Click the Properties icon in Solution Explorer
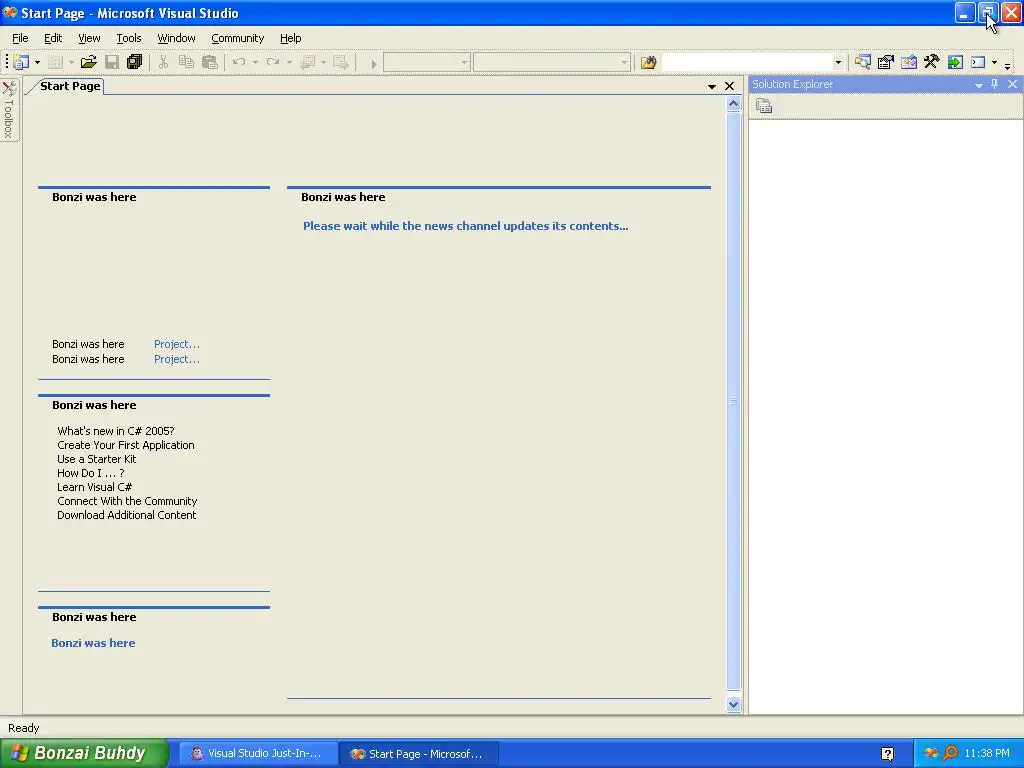 (x=764, y=105)
